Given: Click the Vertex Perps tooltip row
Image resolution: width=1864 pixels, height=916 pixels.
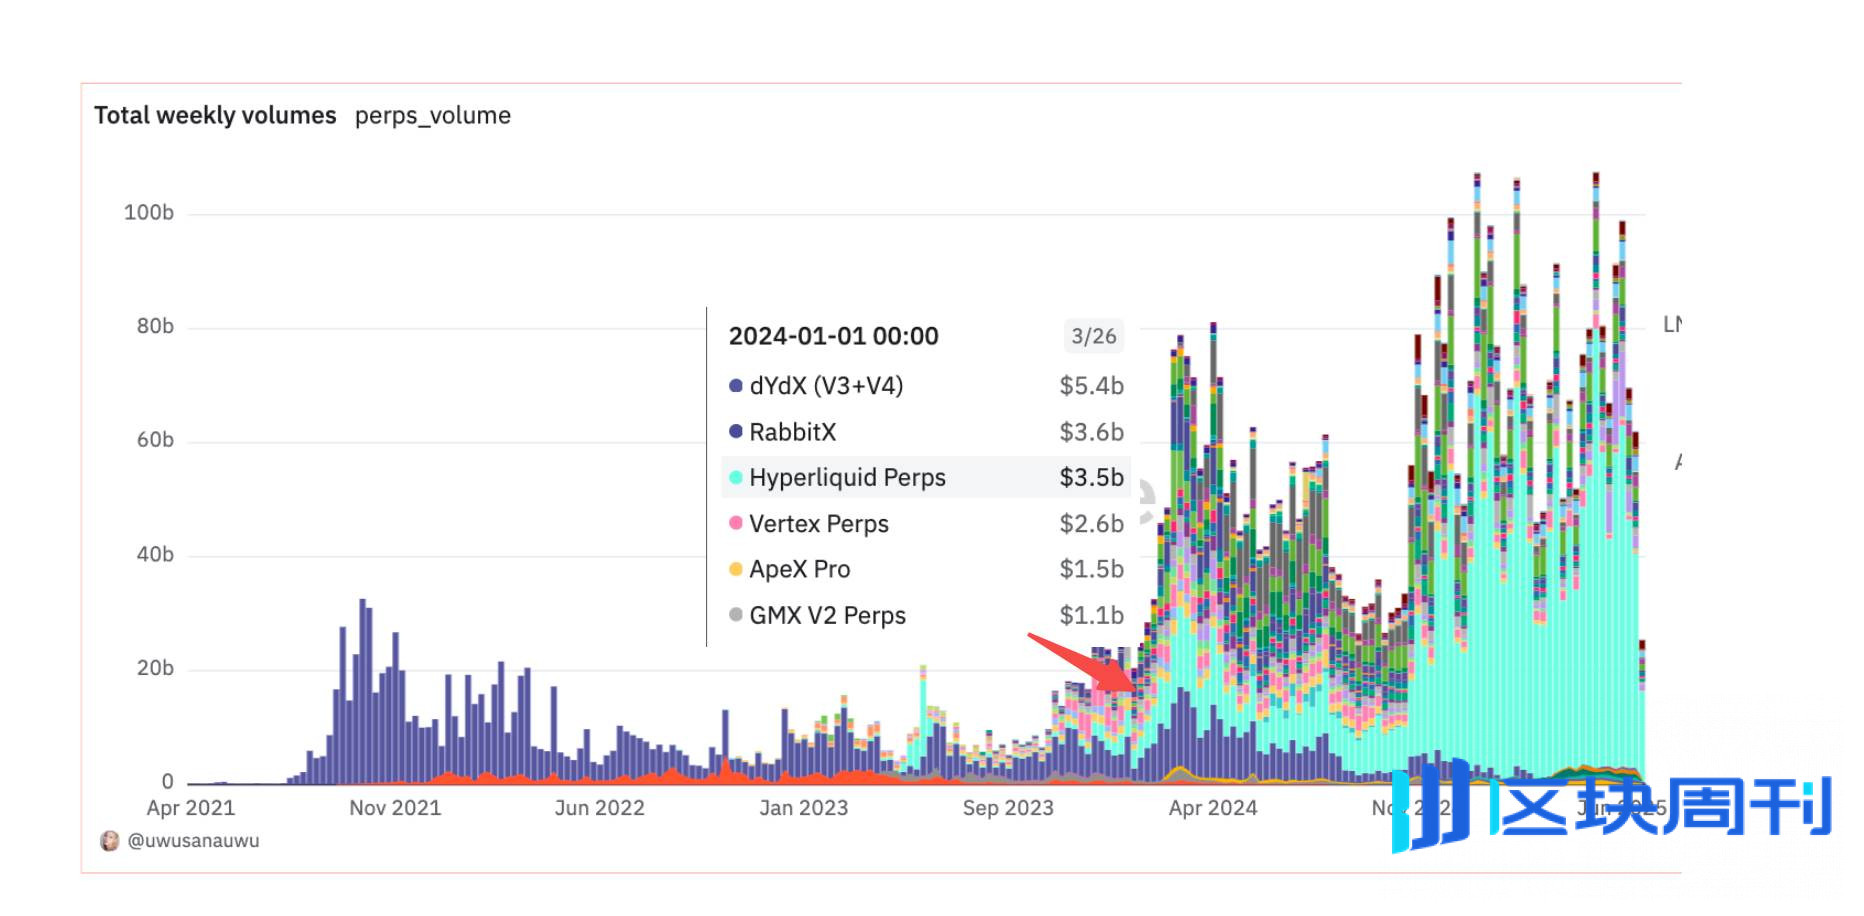Looking at the screenshot, I should [x=926, y=524].
